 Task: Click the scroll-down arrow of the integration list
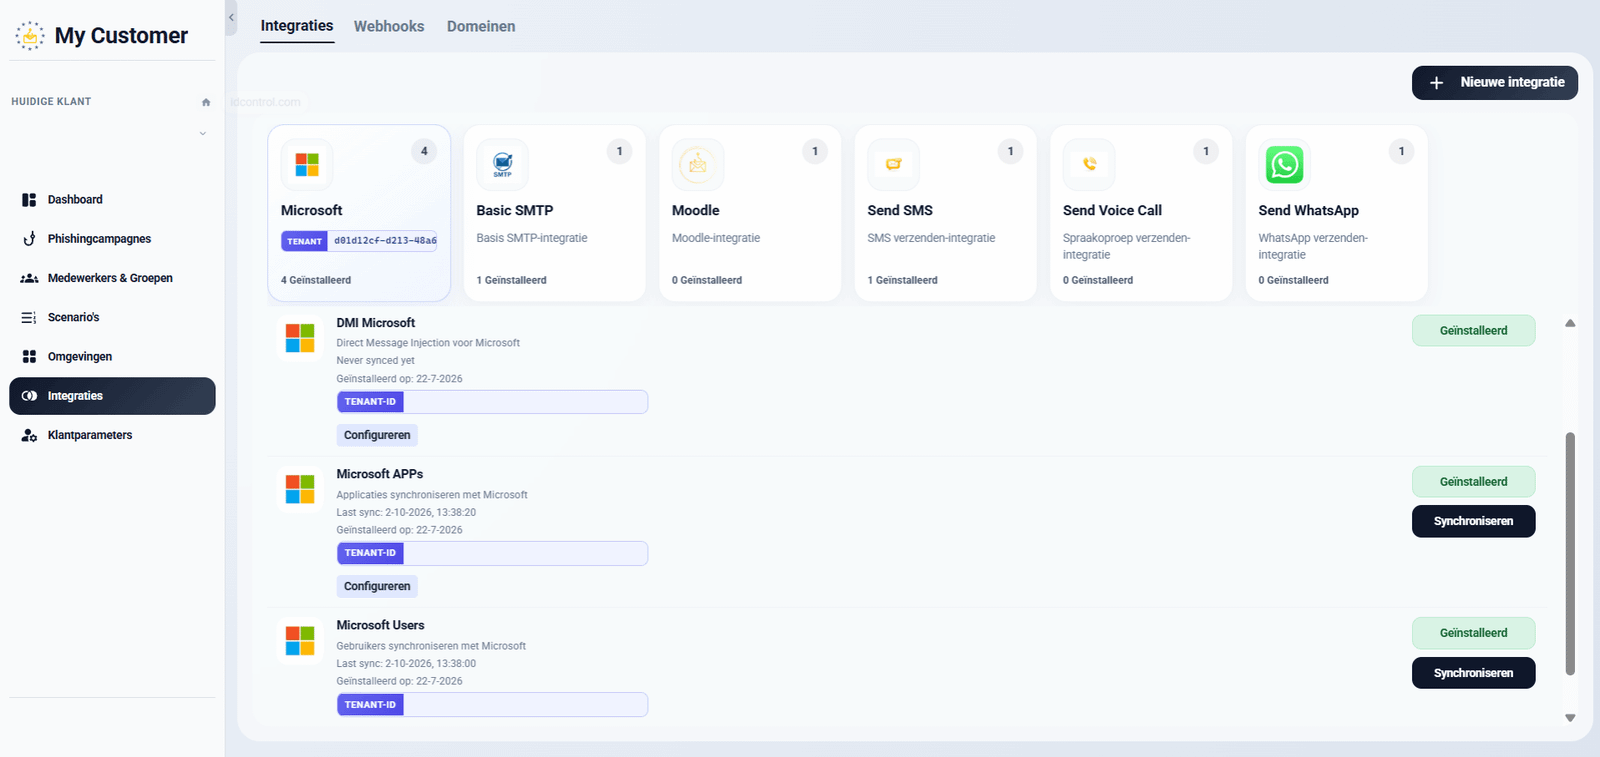coord(1570,718)
